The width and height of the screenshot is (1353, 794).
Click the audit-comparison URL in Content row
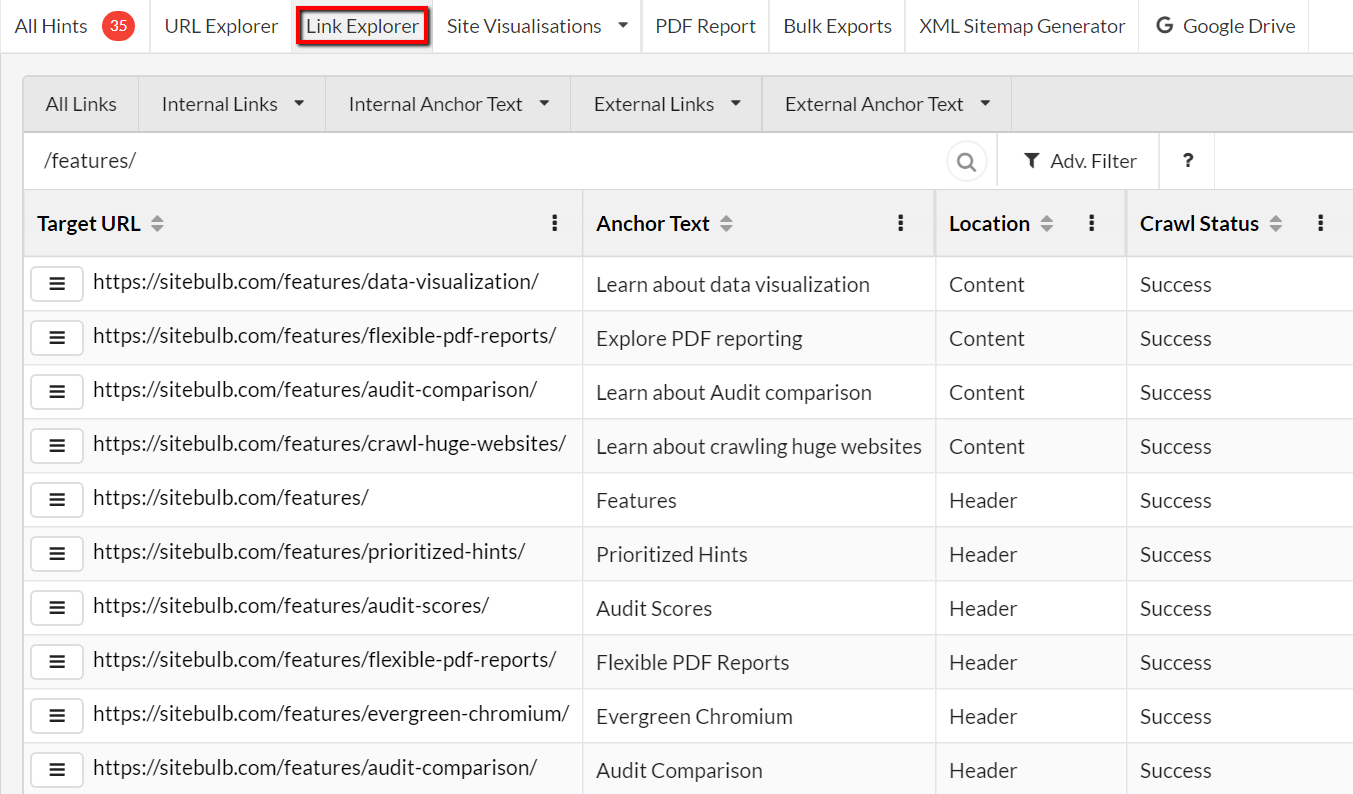[x=315, y=390]
